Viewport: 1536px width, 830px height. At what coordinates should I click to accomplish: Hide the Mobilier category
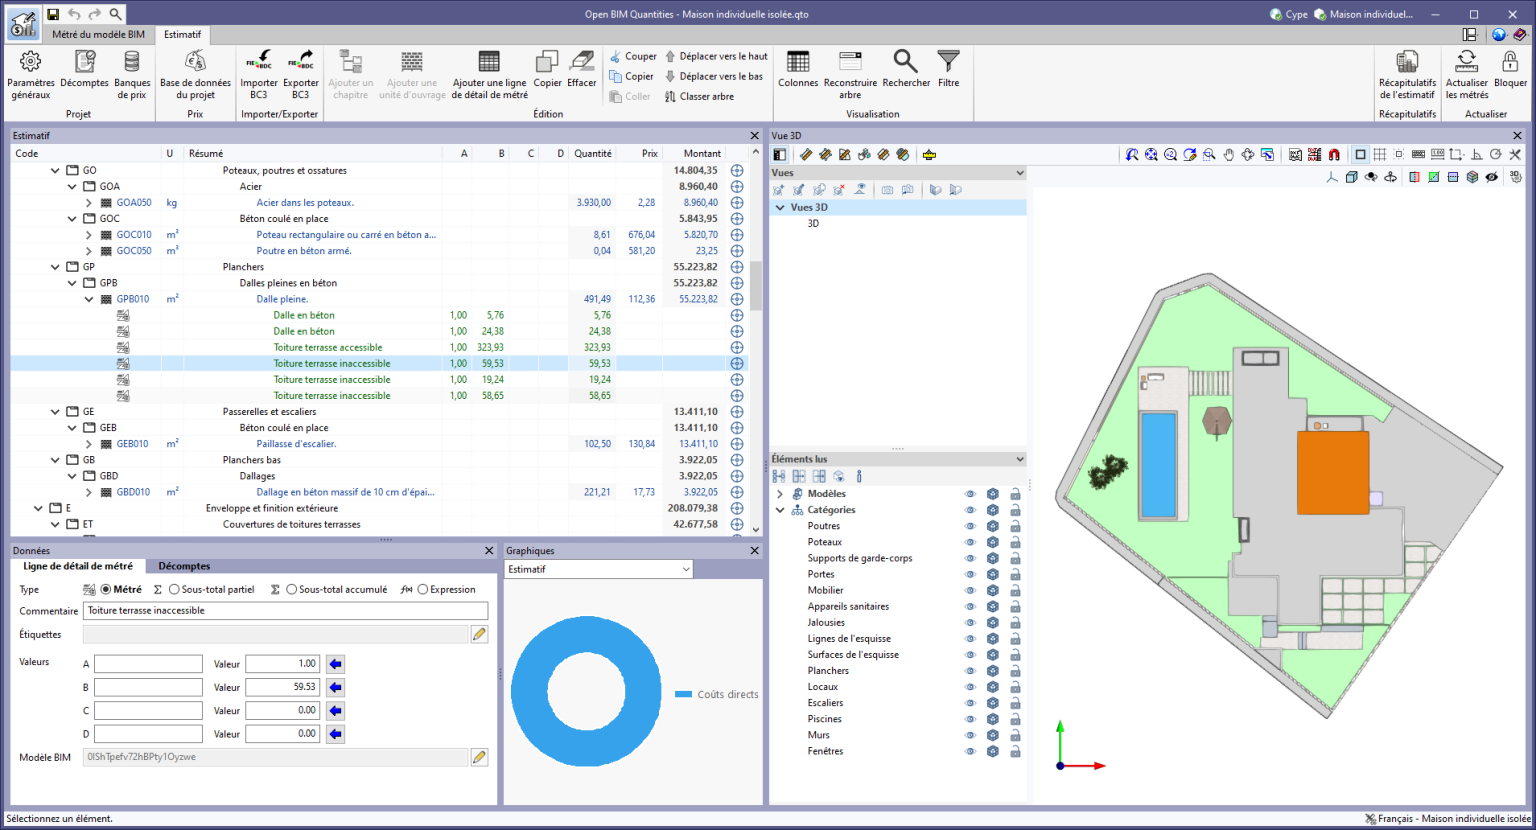tap(969, 590)
